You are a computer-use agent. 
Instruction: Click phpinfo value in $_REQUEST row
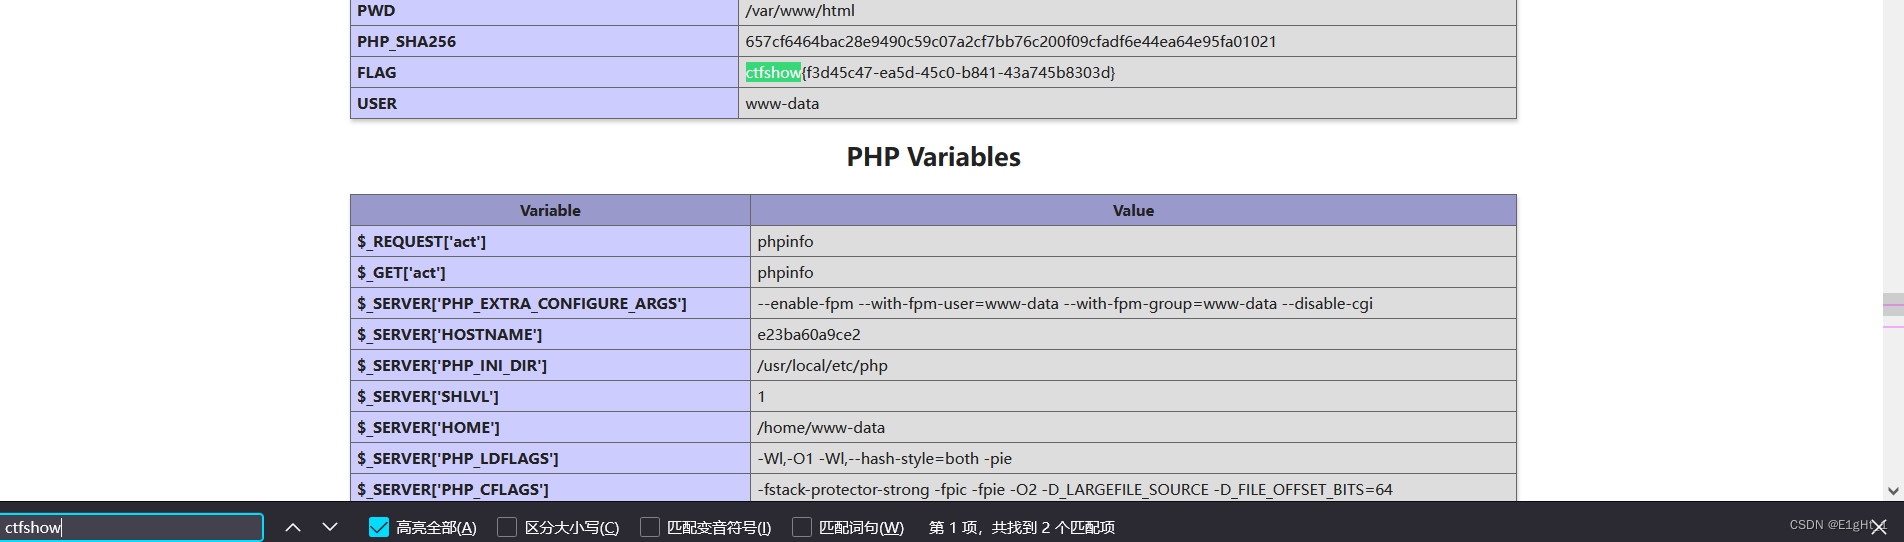coord(786,241)
